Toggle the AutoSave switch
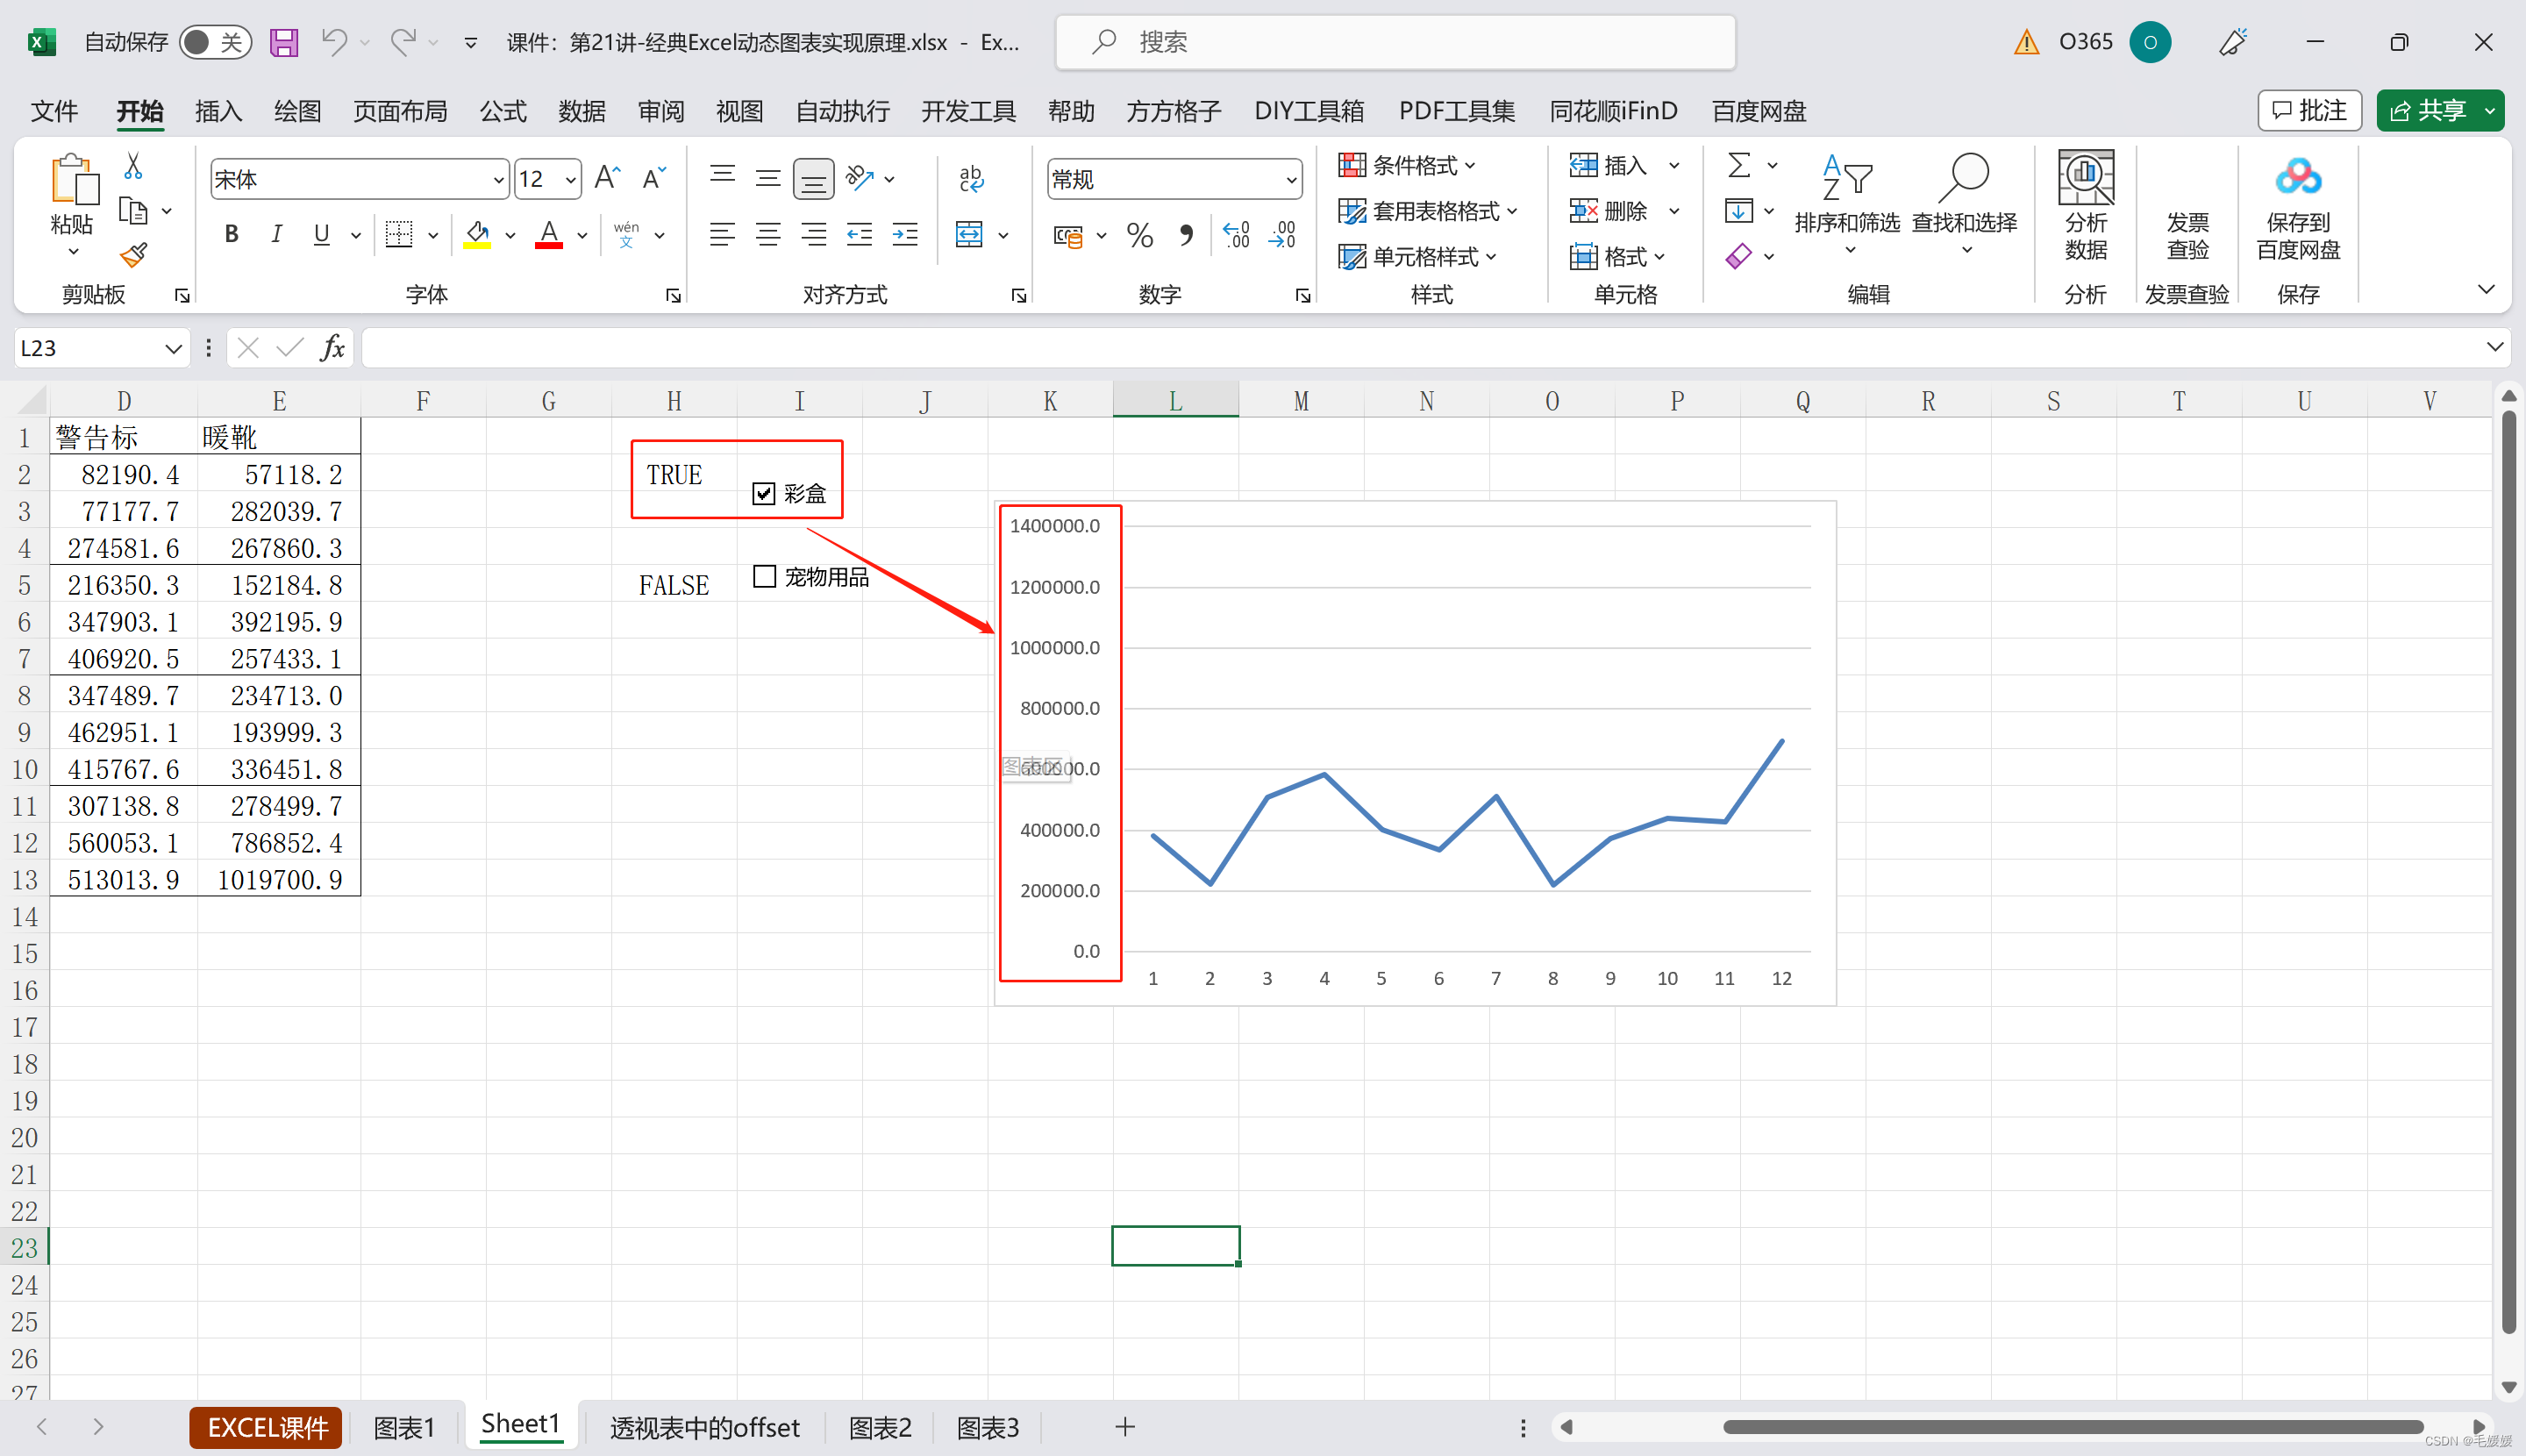 [215, 42]
